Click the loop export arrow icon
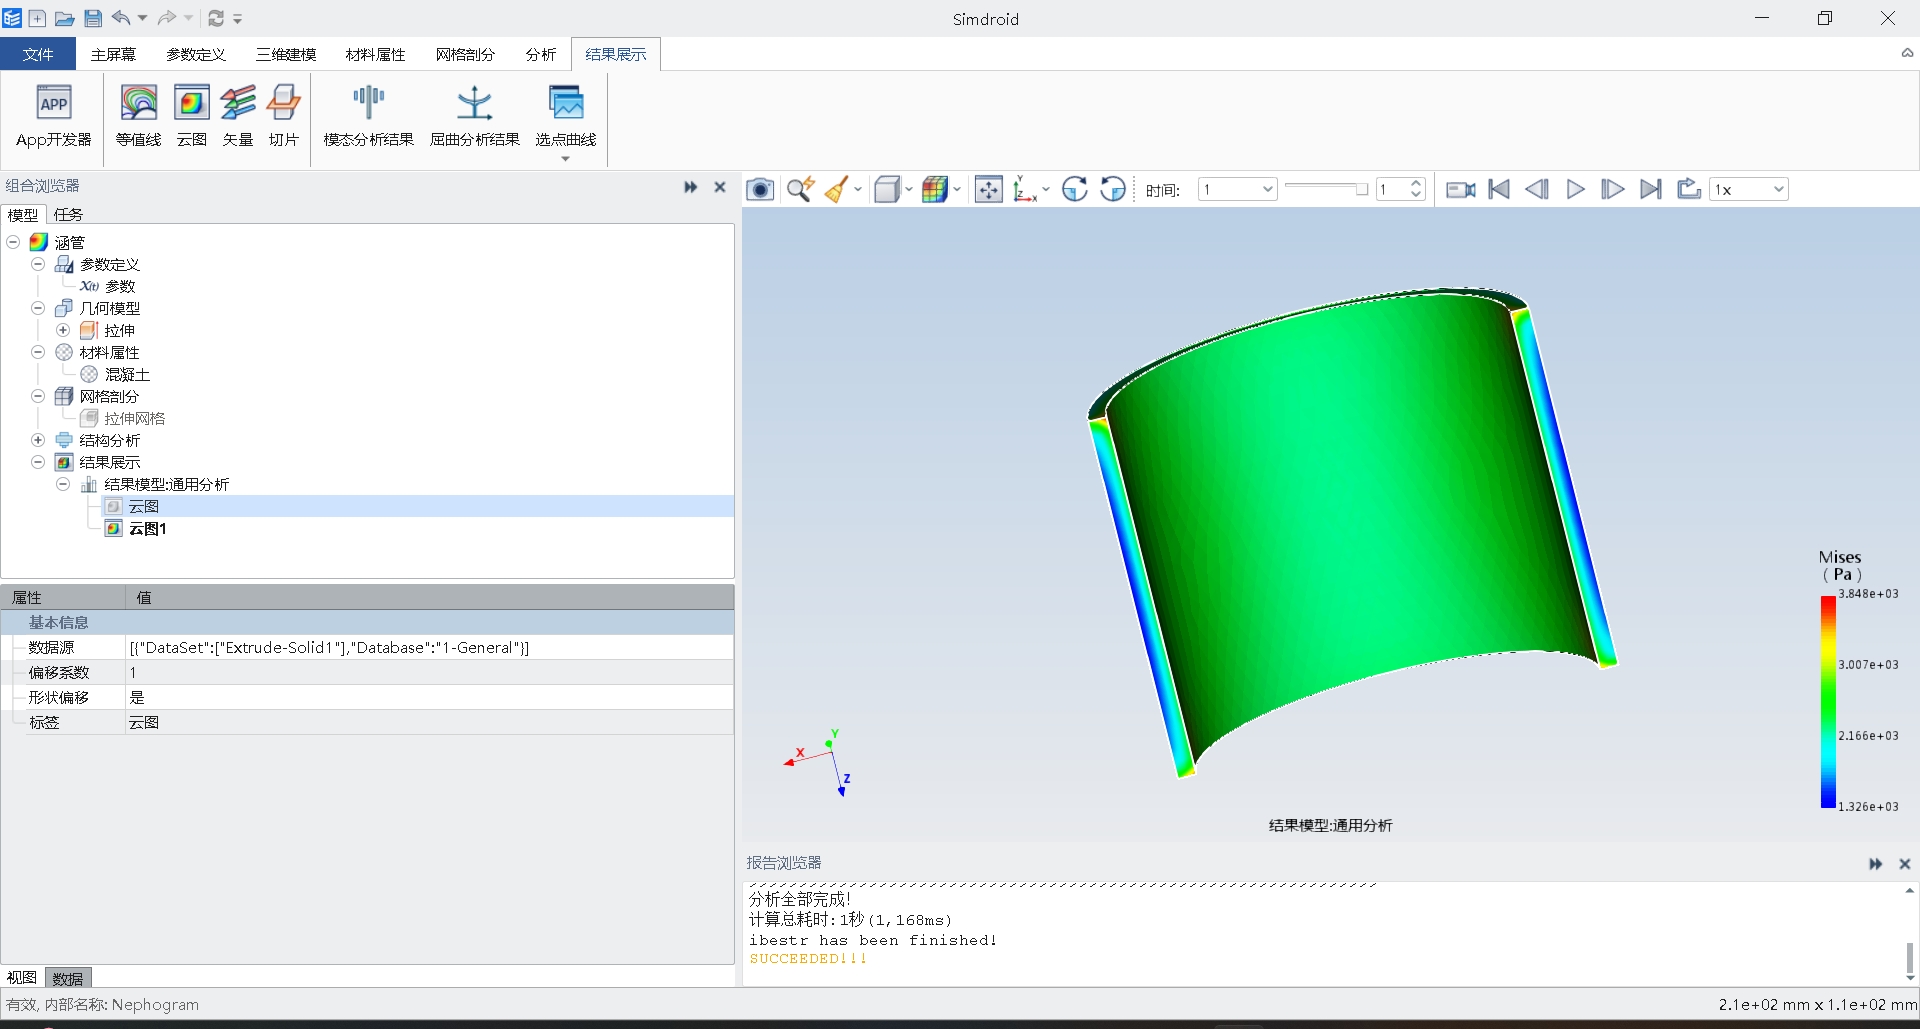1920x1029 pixels. [1689, 189]
